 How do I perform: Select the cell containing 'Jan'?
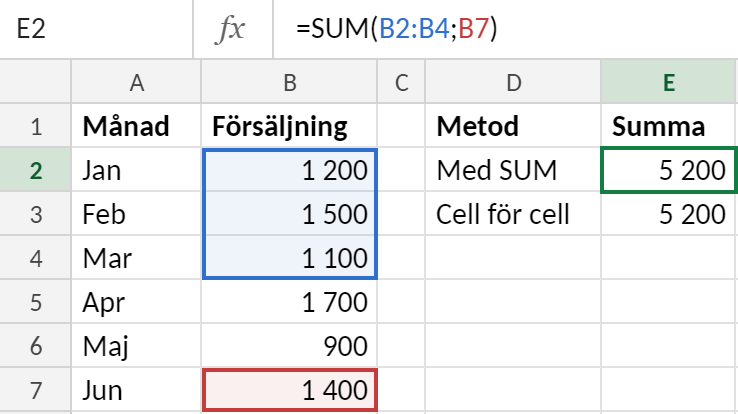click(x=136, y=169)
